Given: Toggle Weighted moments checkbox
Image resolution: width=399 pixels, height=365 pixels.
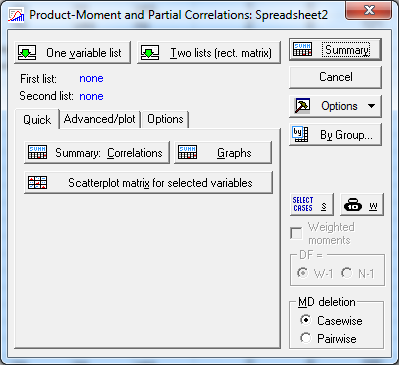Looking at the screenshot, I should point(296,233).
